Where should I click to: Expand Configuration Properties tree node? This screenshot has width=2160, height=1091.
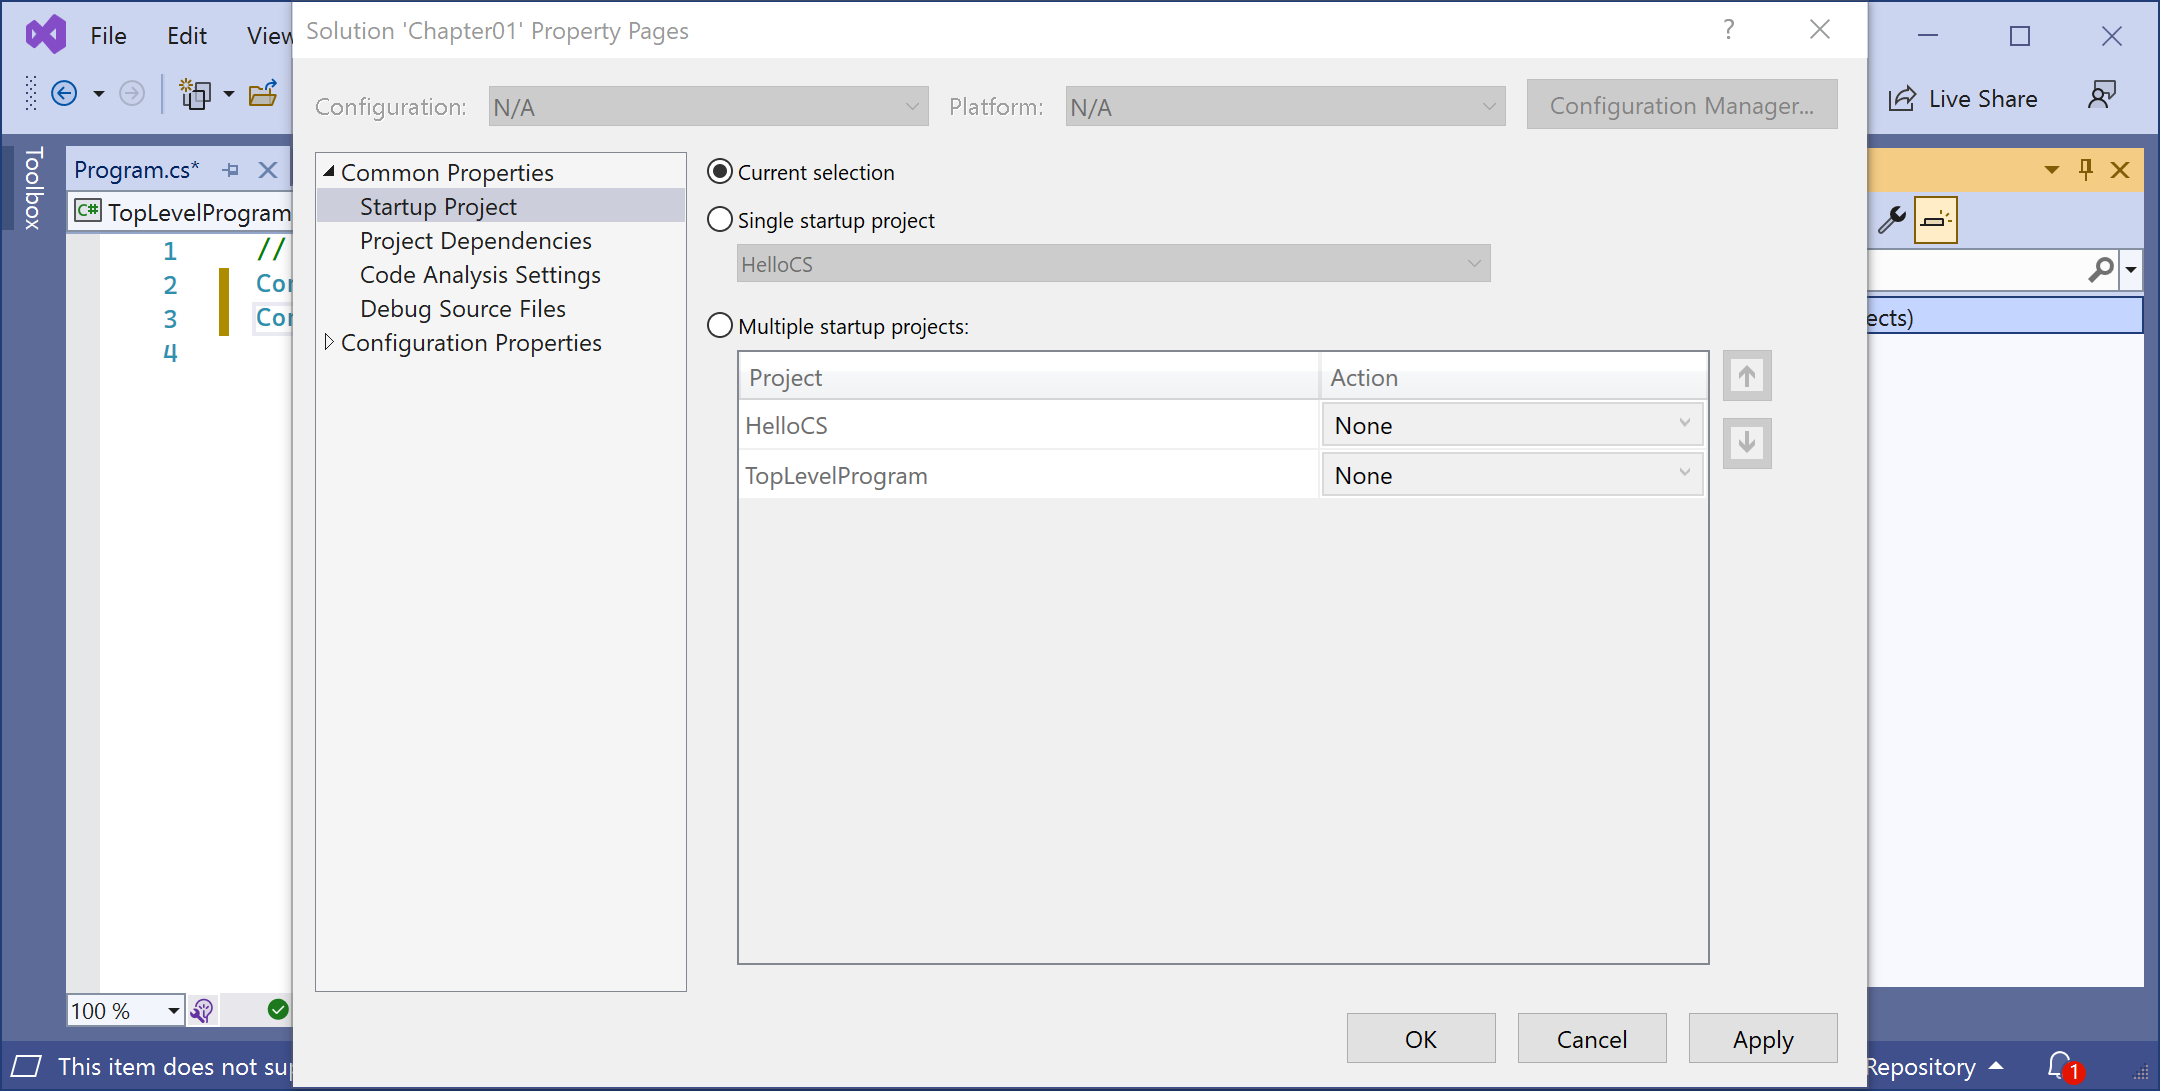[329, 343]
